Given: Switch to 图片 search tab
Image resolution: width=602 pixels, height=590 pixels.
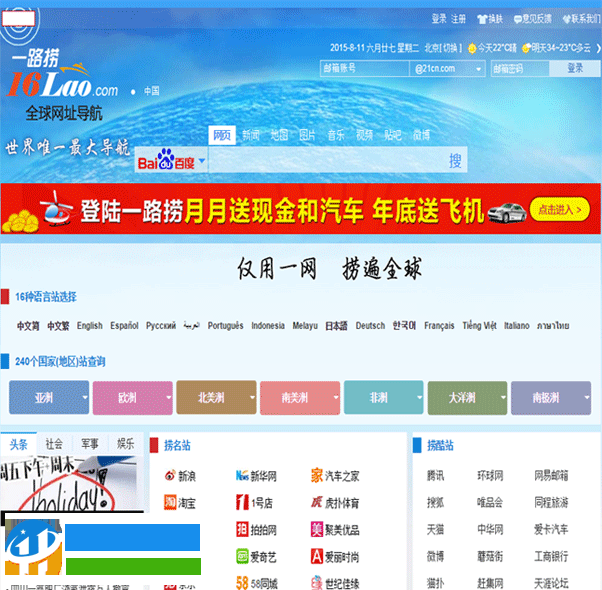Looking at the screenshot, I should pos(307,135).
